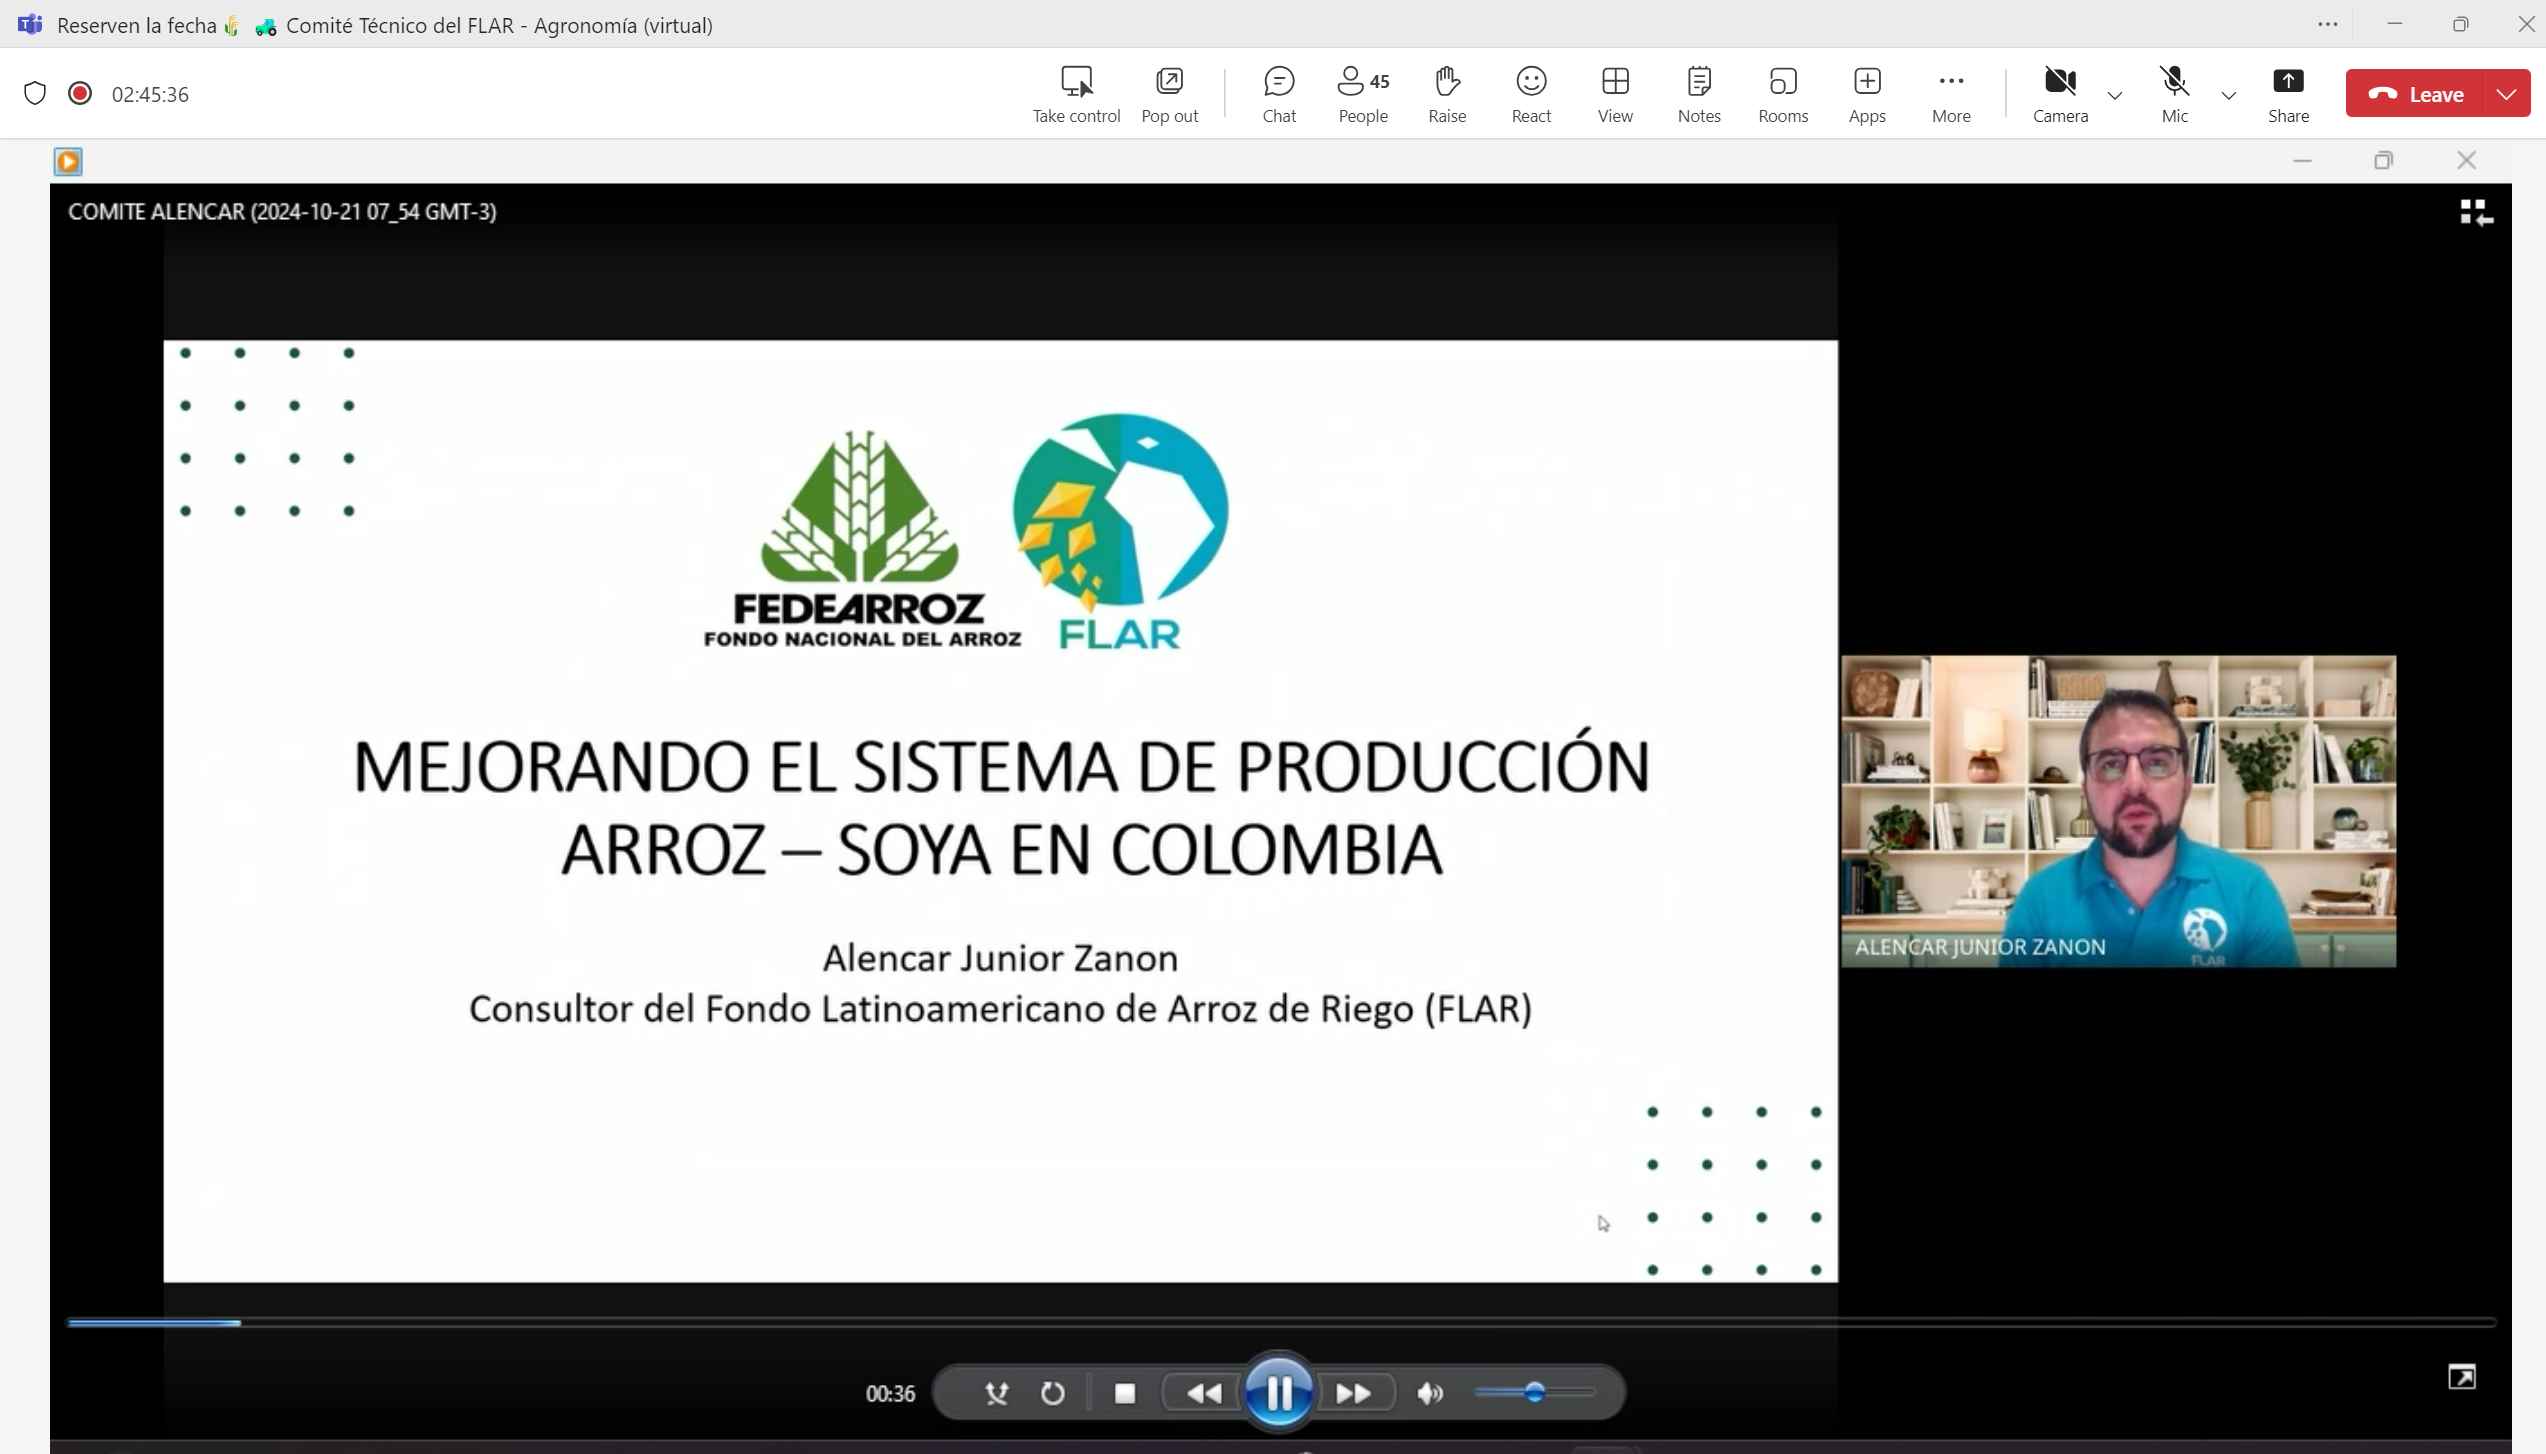Pause the video playback
The width and height of the screenshot is (2546, 1454).
[1279, 1393]
